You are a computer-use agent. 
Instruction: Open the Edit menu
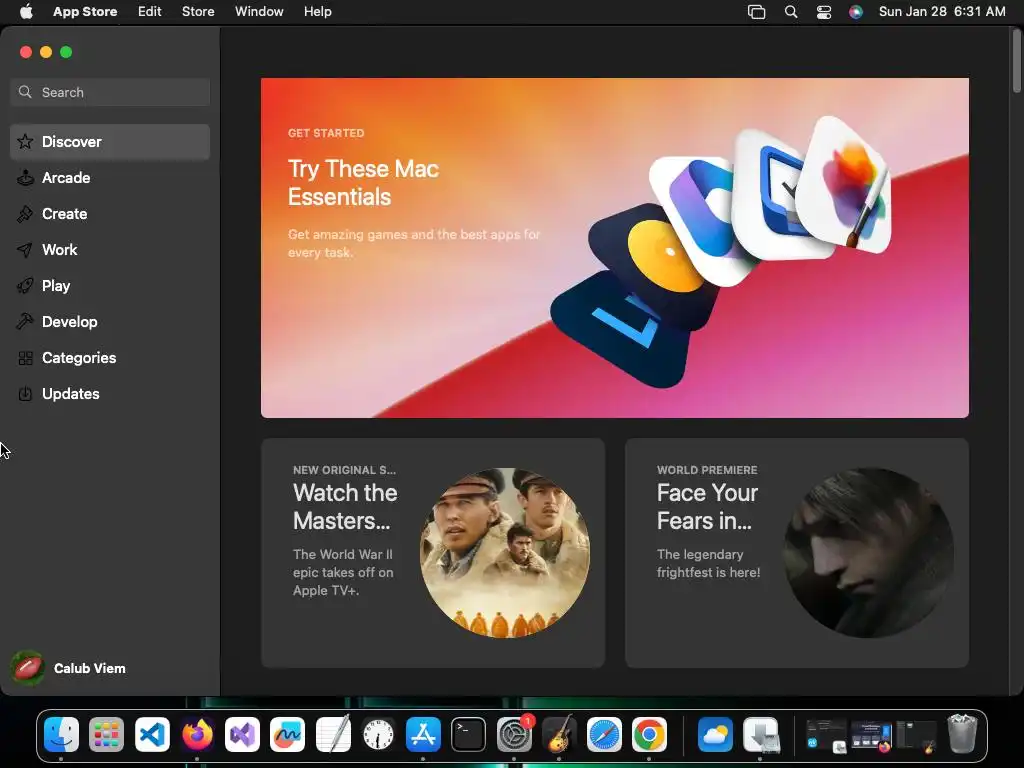click(x=150, y=11)
